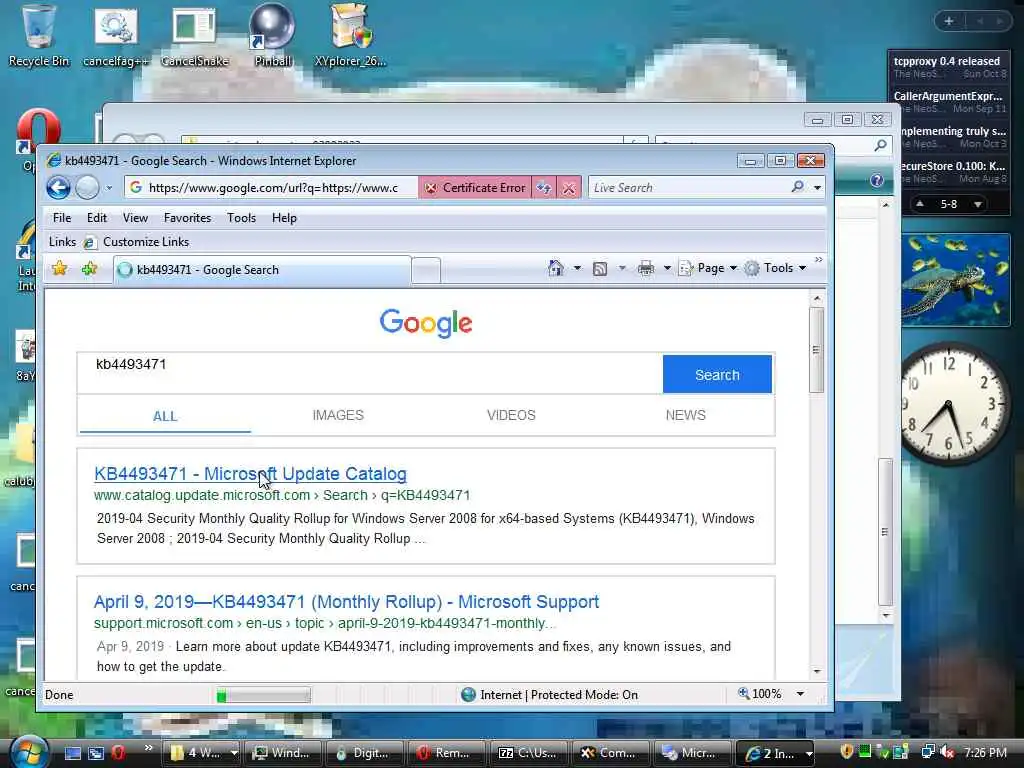
Task: Select the NEWS results tab
Action: tap(685, 415)
